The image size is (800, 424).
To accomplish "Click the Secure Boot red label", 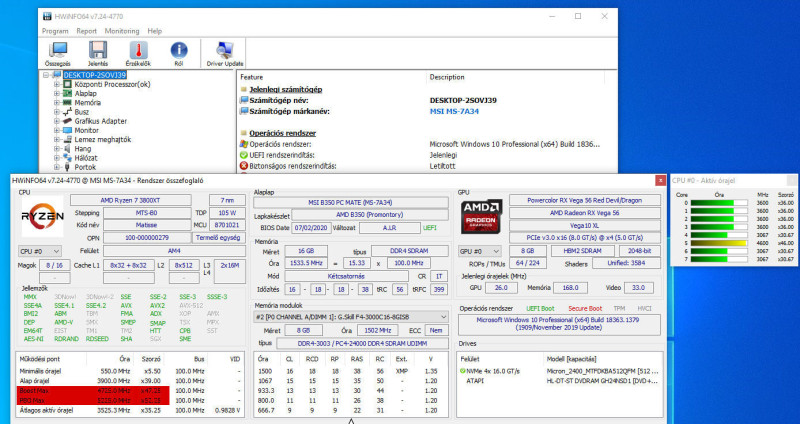I will [x=585, y=309].
